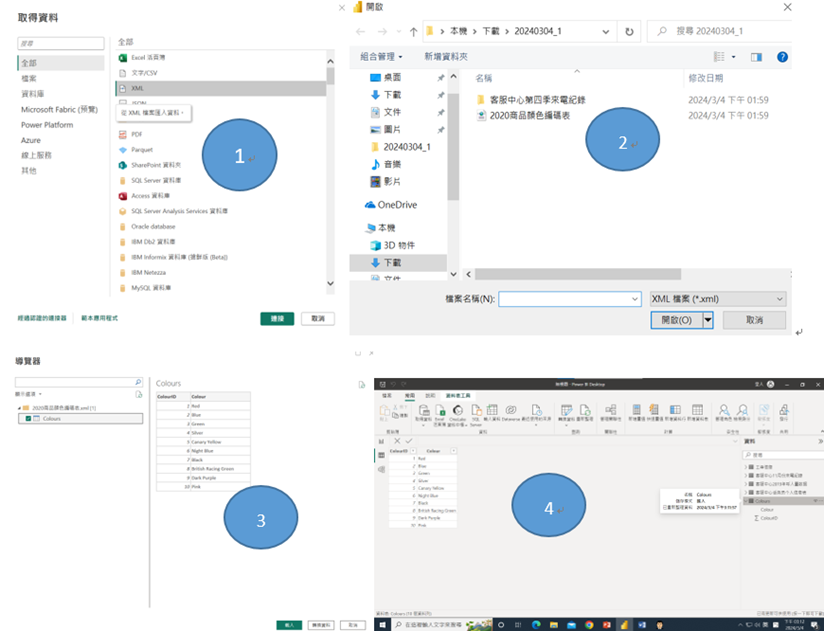
Task: Select the Excel 活頁簿 connector
Action: (152, 58)
